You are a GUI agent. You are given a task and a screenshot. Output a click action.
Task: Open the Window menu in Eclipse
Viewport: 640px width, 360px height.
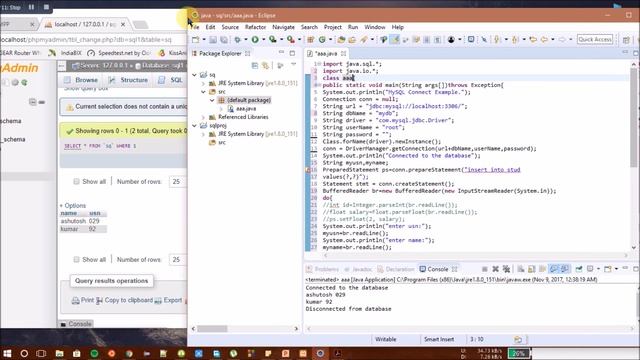375,27
